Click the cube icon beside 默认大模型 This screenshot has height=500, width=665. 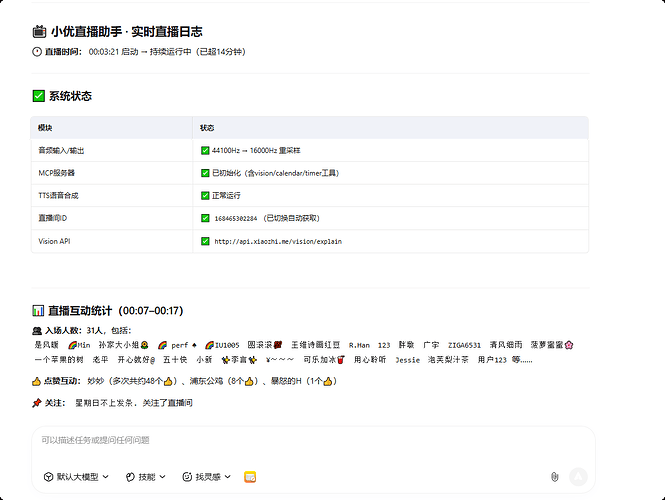[x=48, y=477]
